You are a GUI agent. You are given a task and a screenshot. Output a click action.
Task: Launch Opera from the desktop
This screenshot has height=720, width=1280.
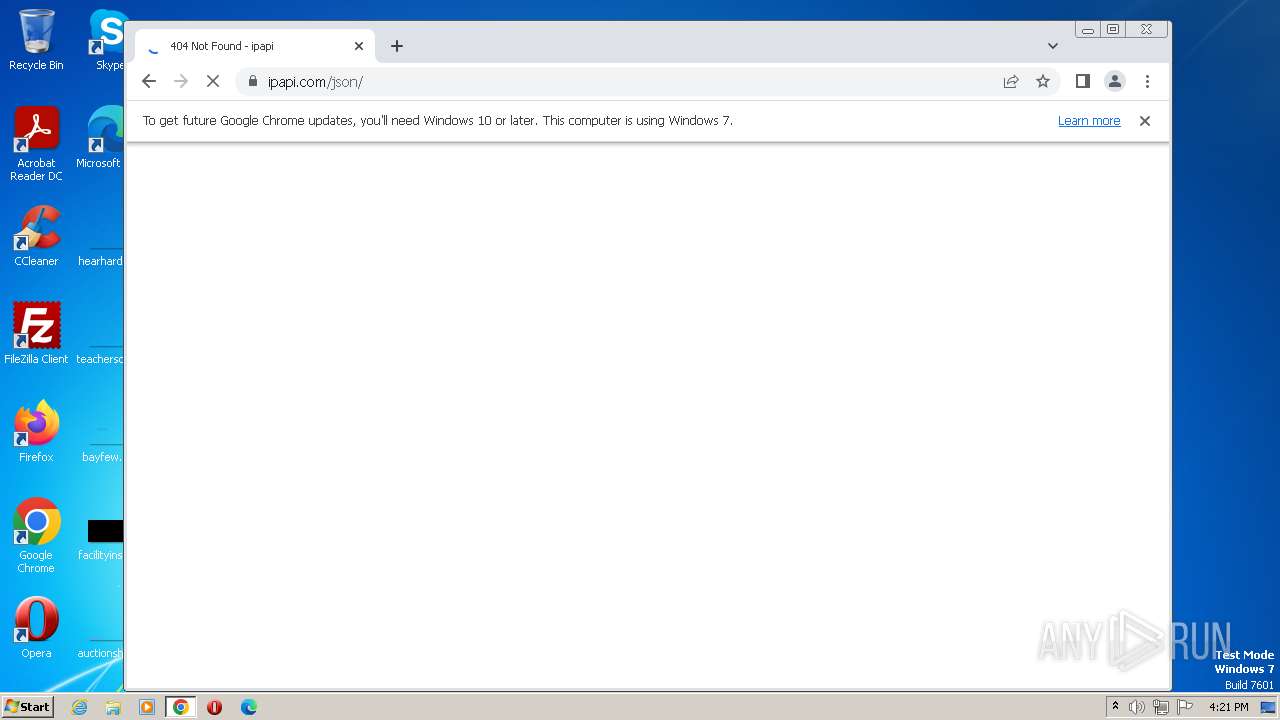coord(36,627)
